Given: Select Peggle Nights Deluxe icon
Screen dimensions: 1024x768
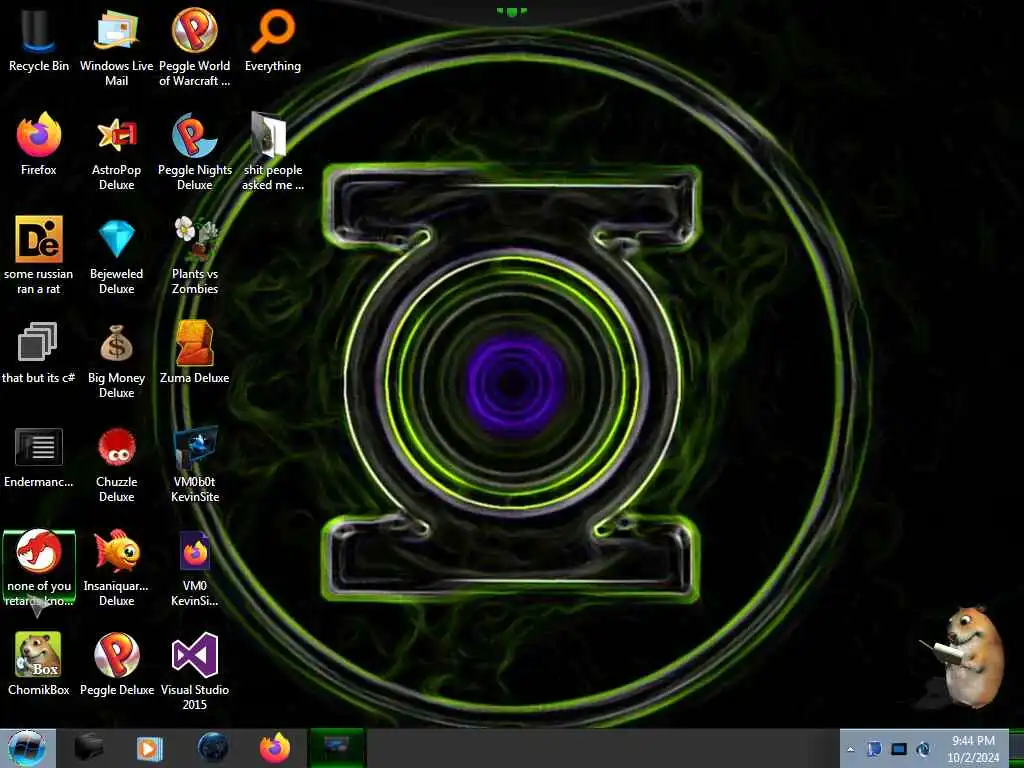Looking at the screenshot, I should click(195, 152).
